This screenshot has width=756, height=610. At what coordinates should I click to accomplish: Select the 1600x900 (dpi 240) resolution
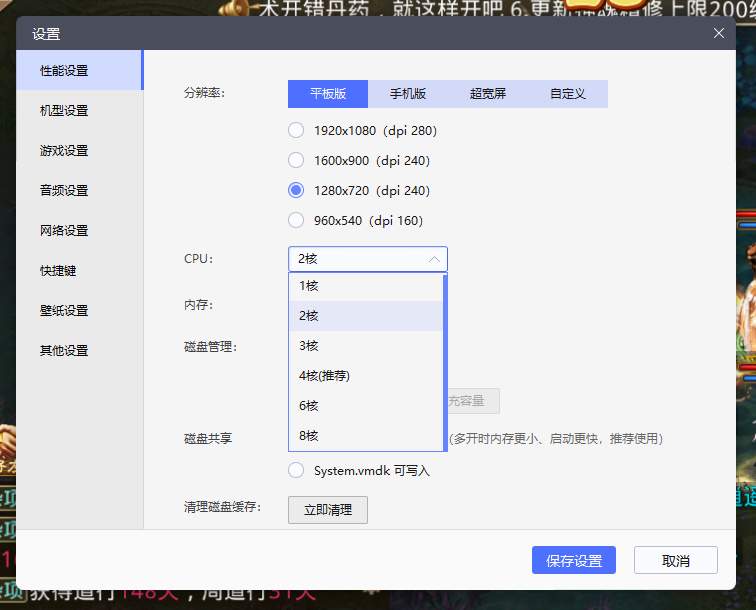296,160
